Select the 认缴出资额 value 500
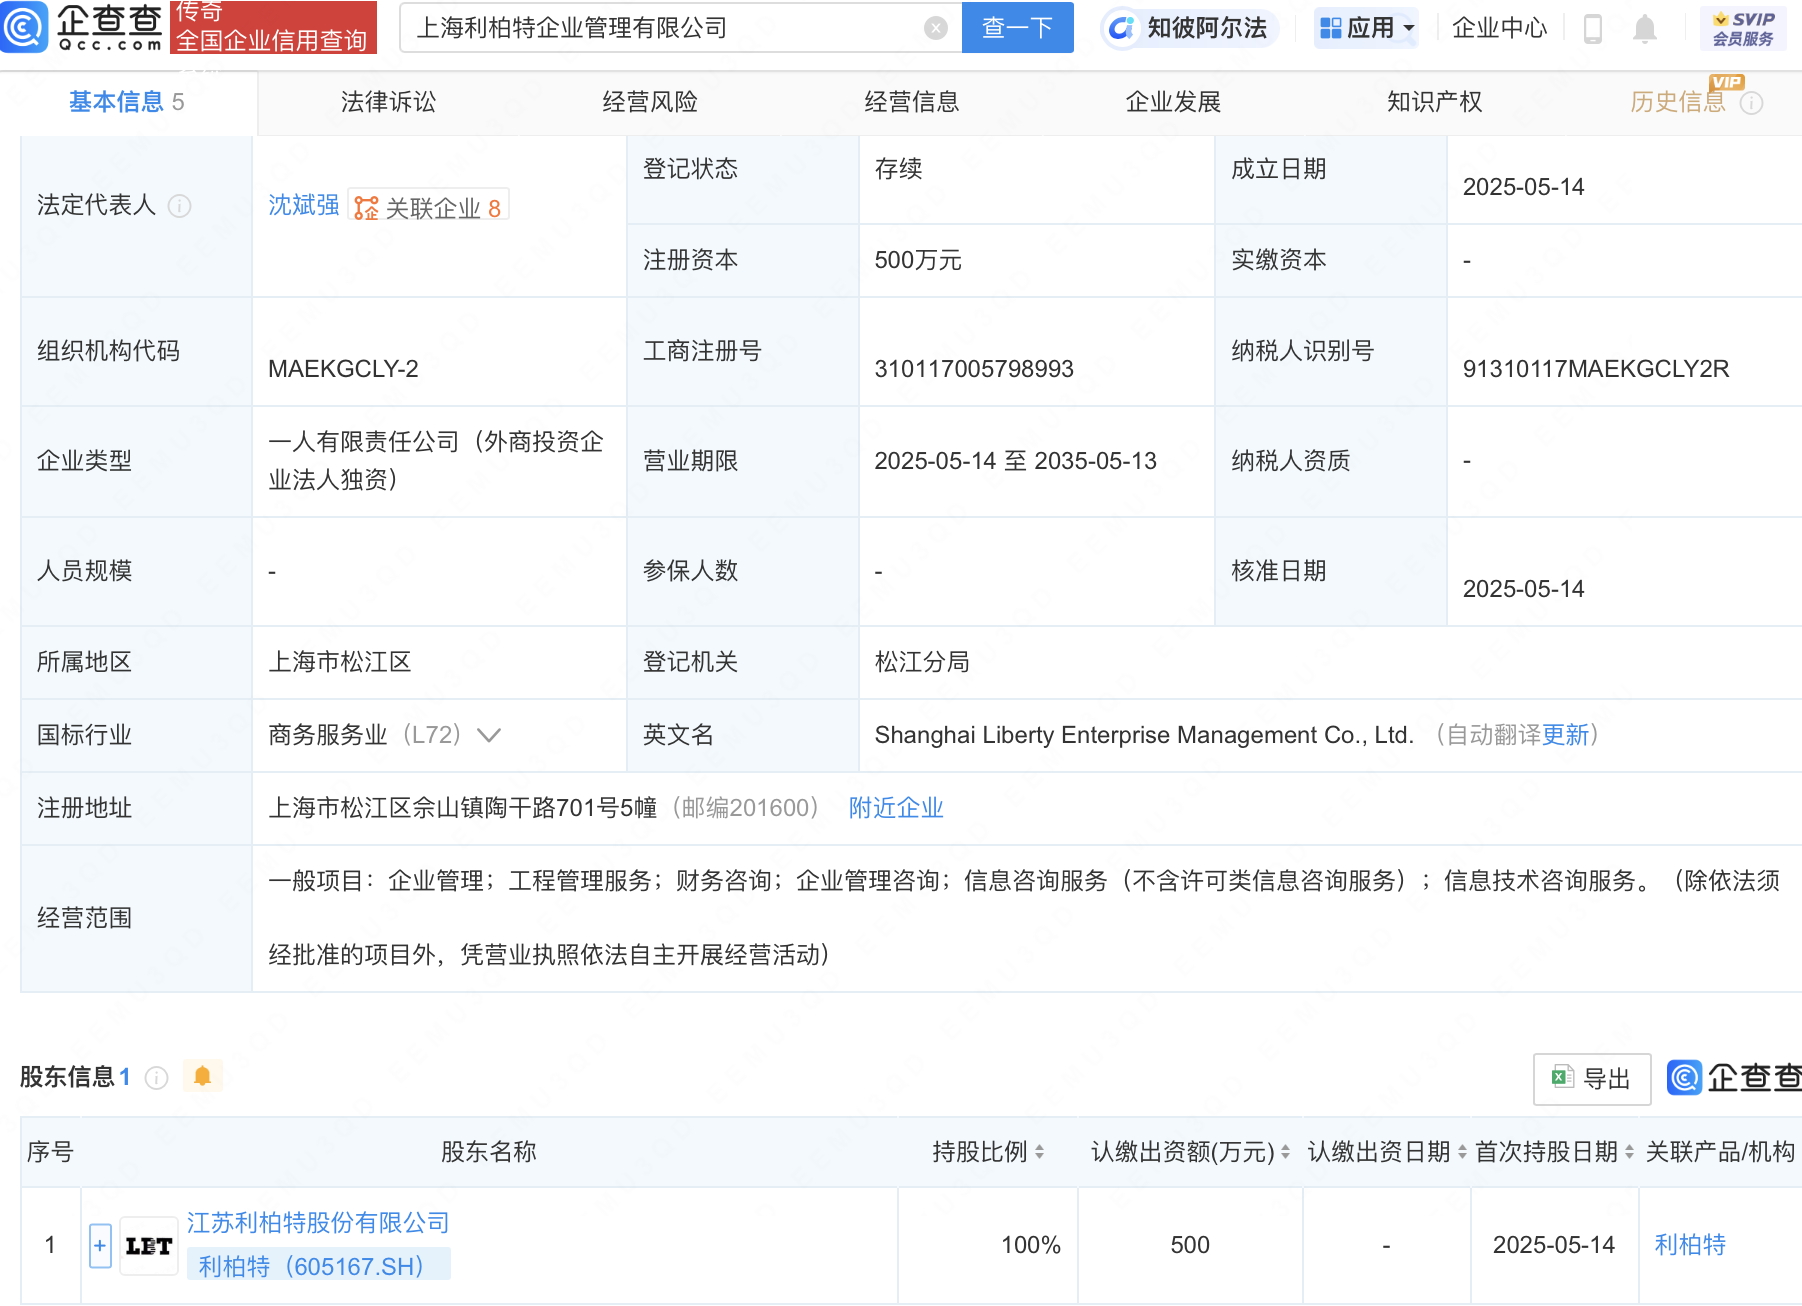The width and height of the screenshot is (1802, 1306). click(1190, 1245)
